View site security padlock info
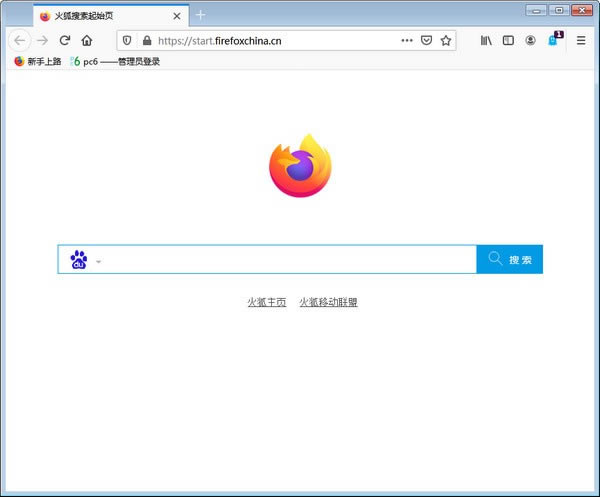 click(147, 41)
